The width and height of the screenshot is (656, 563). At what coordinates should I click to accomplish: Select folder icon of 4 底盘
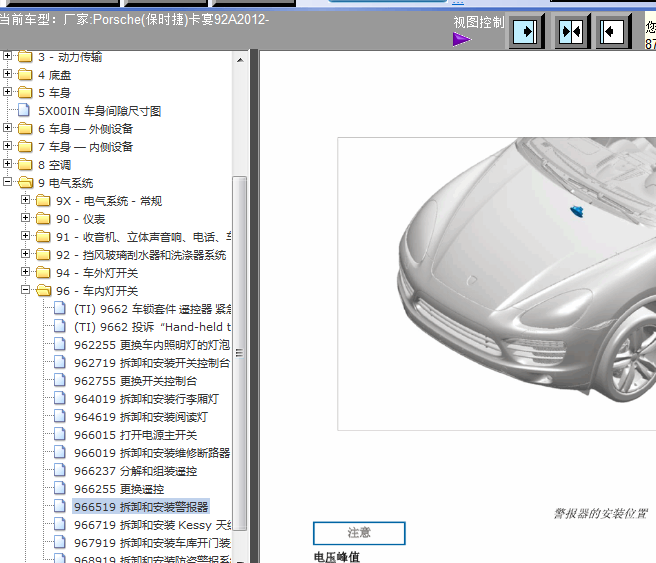coord(25,74)
